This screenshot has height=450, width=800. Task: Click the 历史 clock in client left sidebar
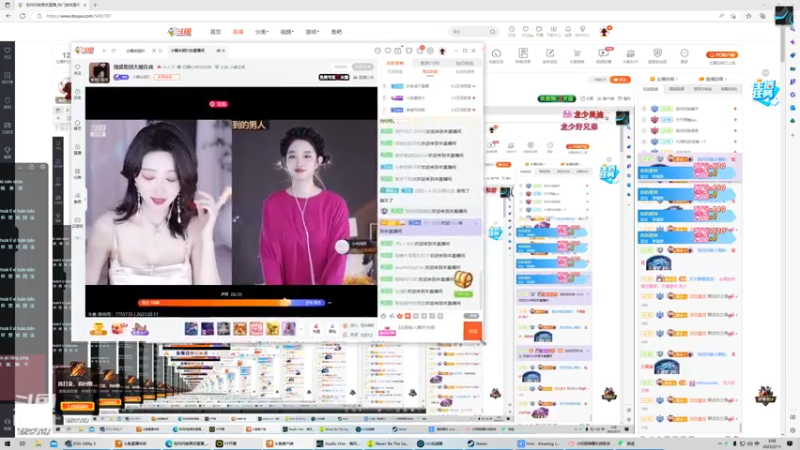tap(78, 93)
